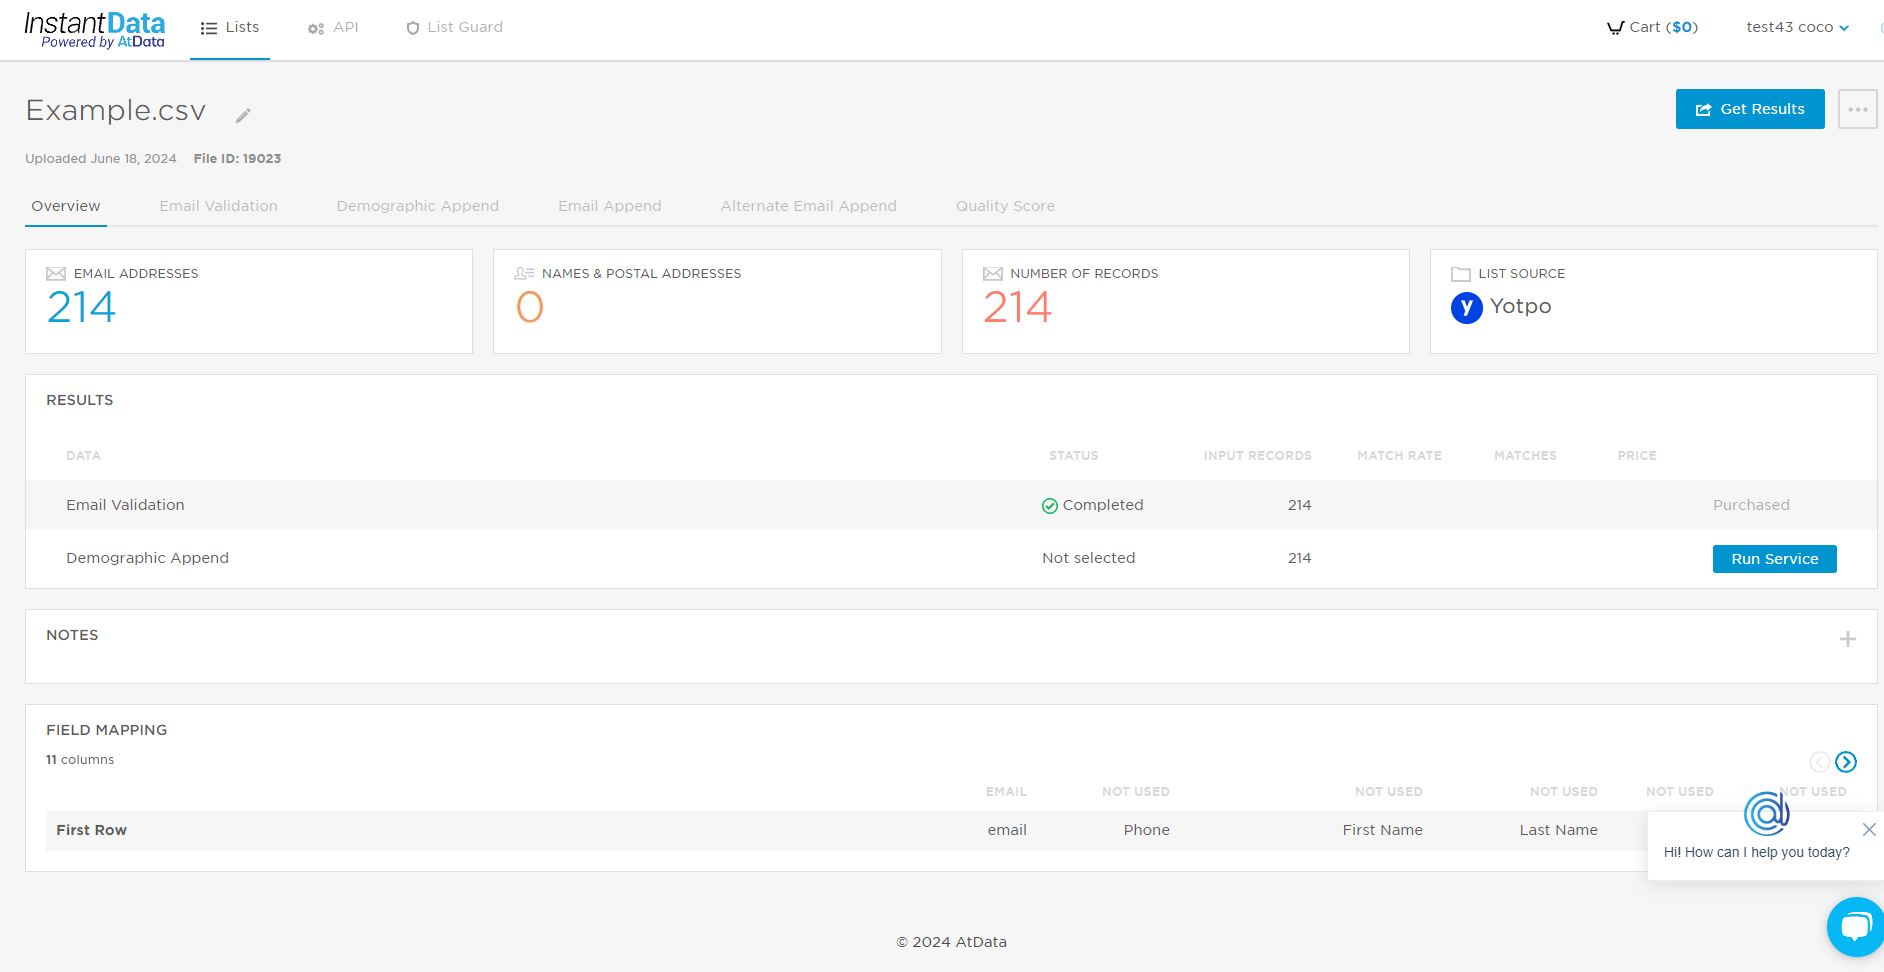Run Service for Demographic Append

(1774, 559)
